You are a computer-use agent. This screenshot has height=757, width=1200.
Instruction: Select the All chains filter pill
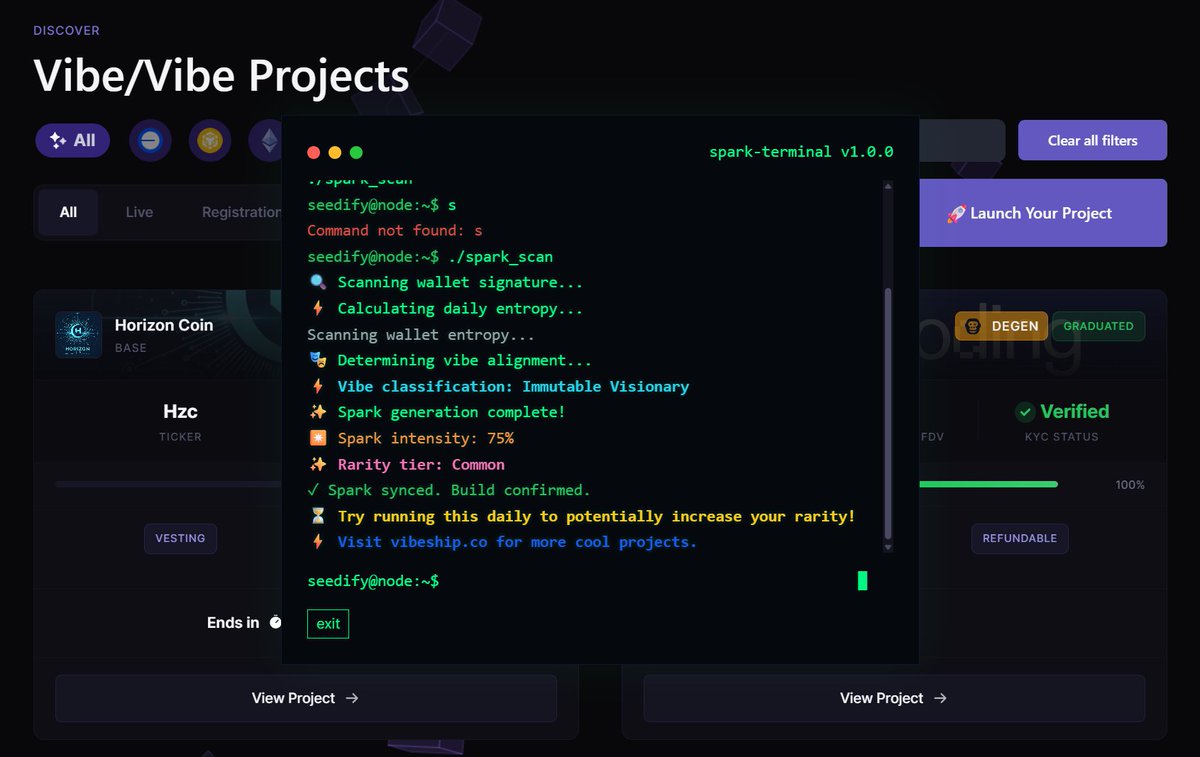click(x=72, y=141)
